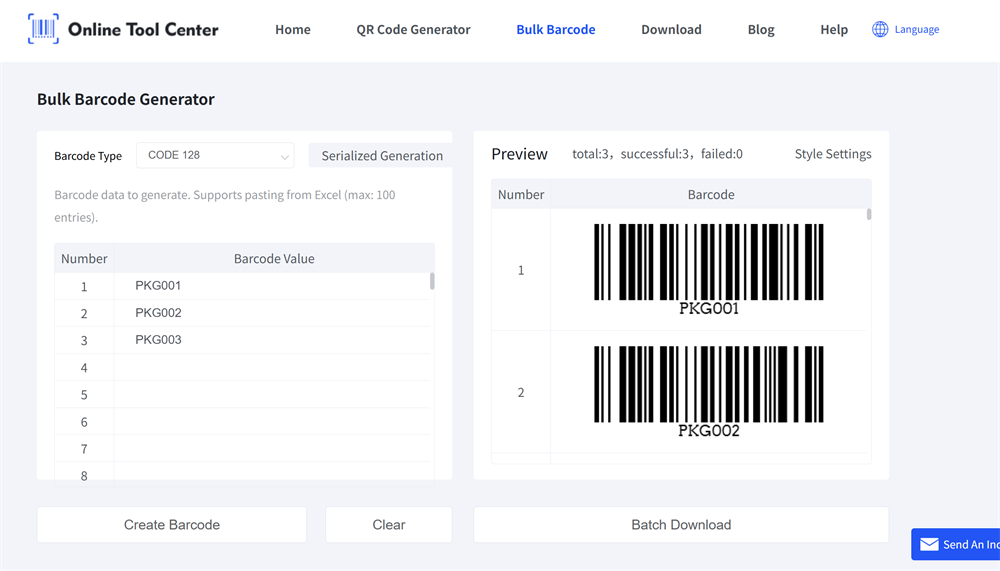The height and width of the screenshot is (571, 1000).
Task: Click the globe Language icon
Action: point(880,29)
